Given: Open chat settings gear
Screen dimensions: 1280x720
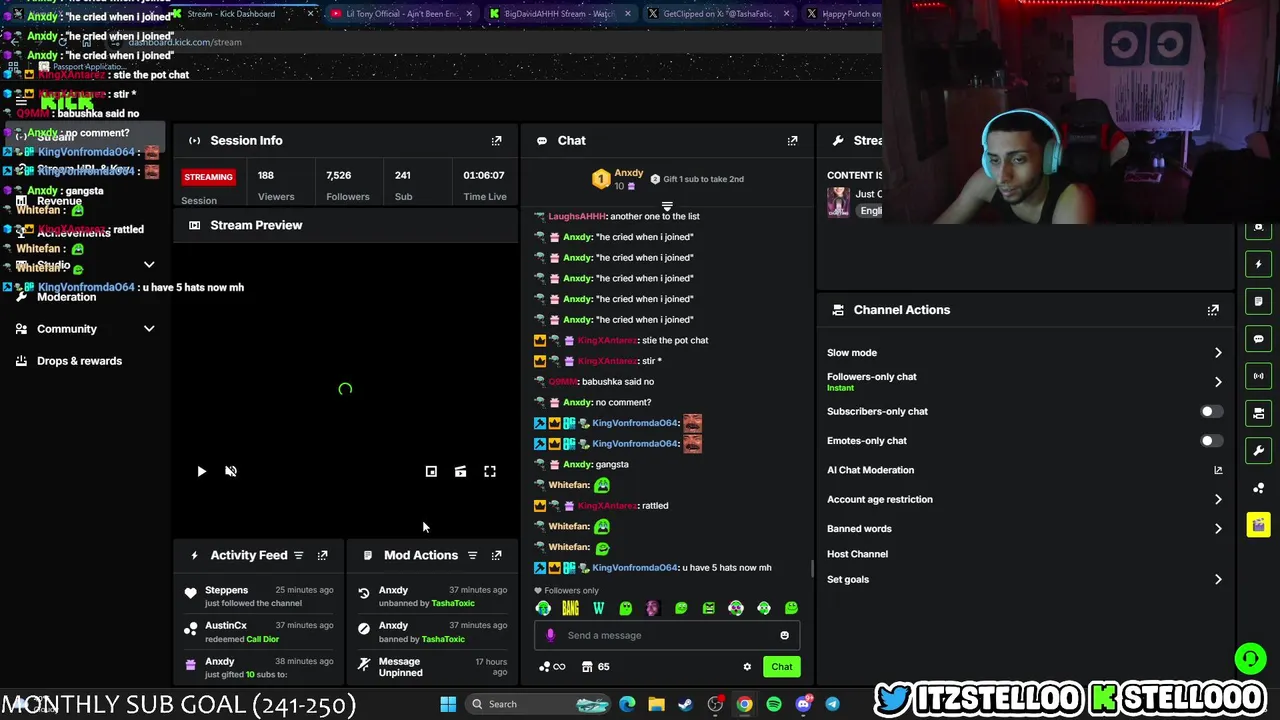Looking at the screenshot, I should click(747, 667).
